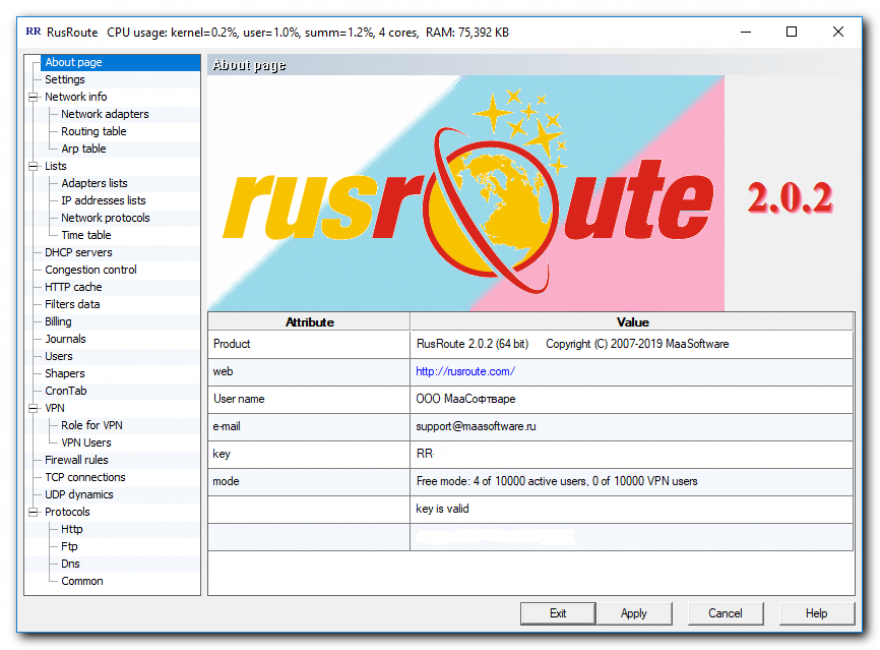Collapse the Lists tree node
Screen dimensions: 880x650
pos(33,166)
